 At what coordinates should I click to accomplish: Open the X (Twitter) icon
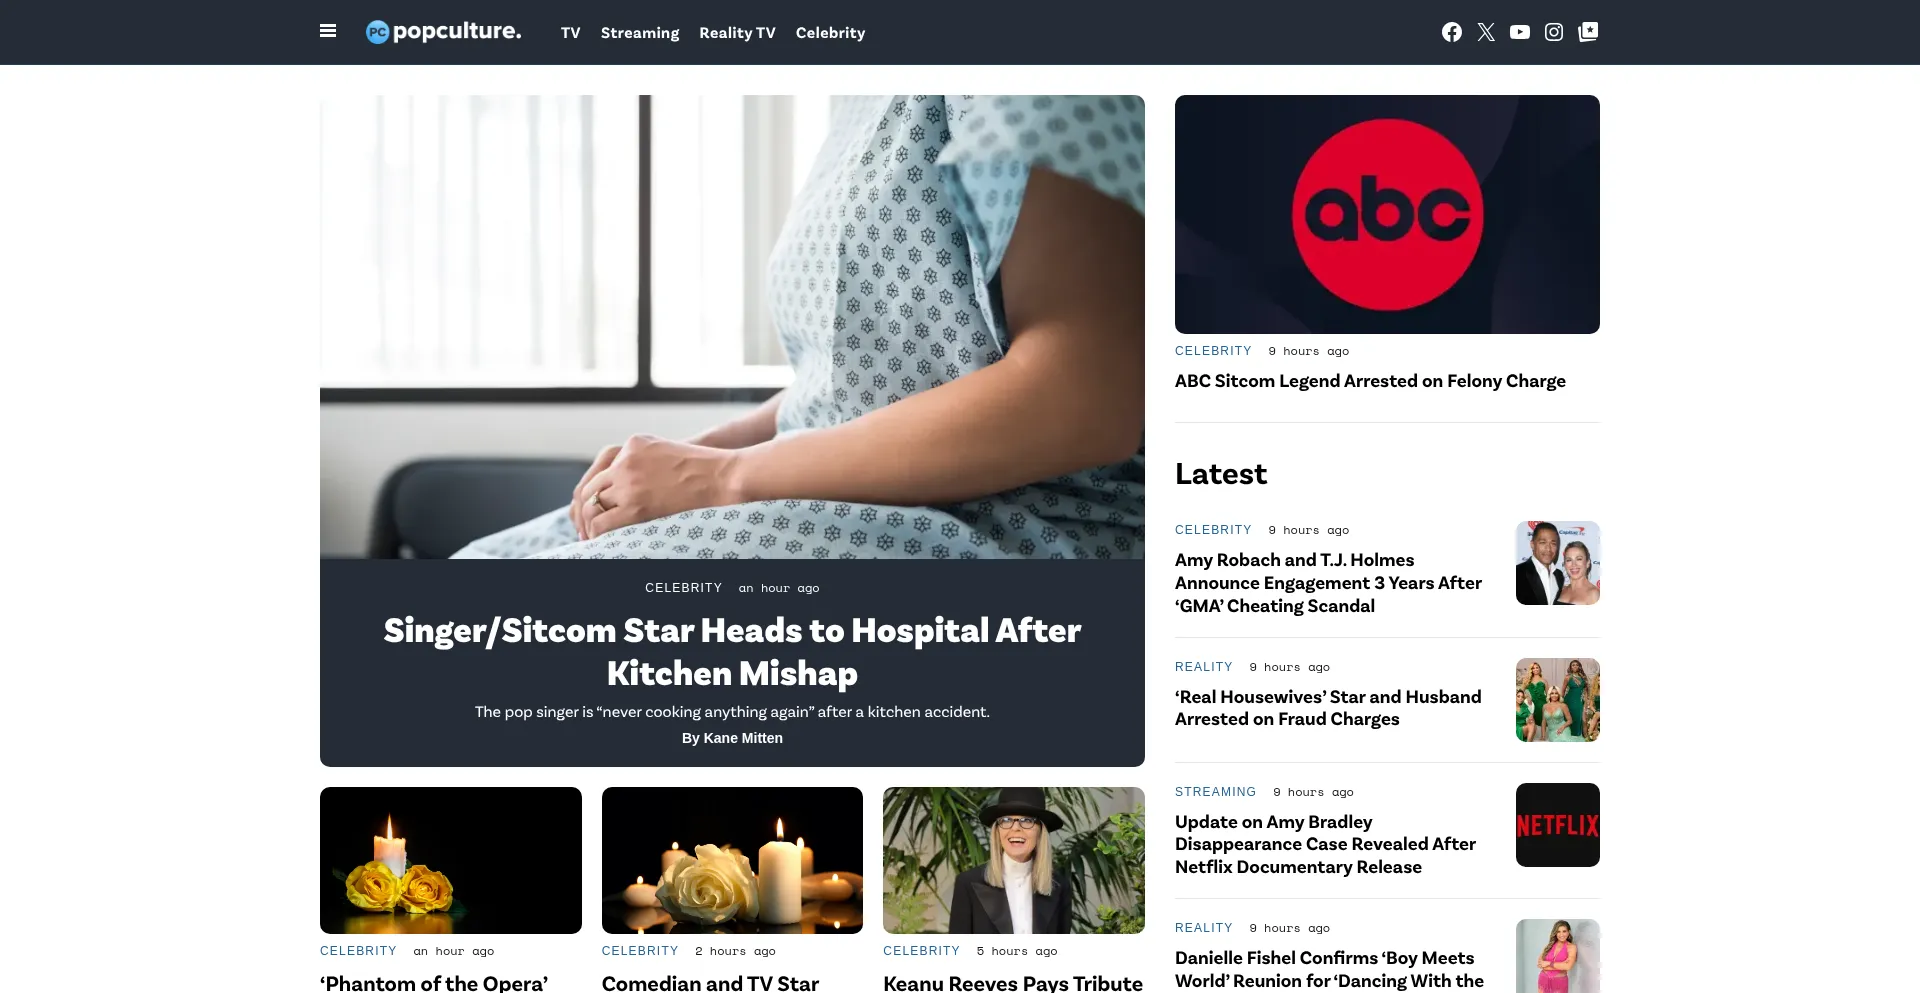tap(1486, 32)
